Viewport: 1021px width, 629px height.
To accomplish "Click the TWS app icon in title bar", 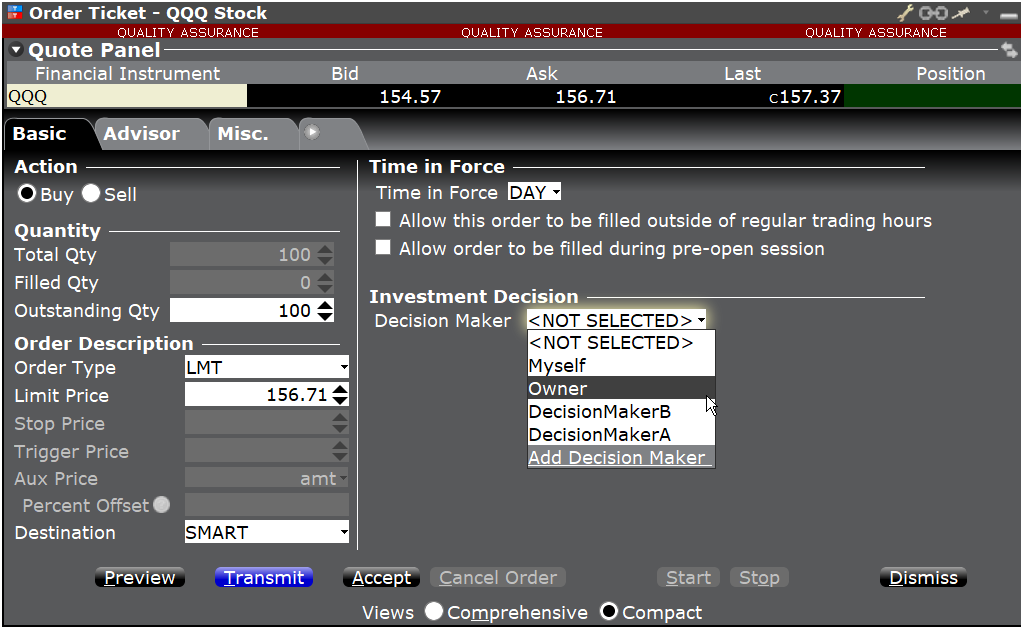I will click(x=14, y=13).
